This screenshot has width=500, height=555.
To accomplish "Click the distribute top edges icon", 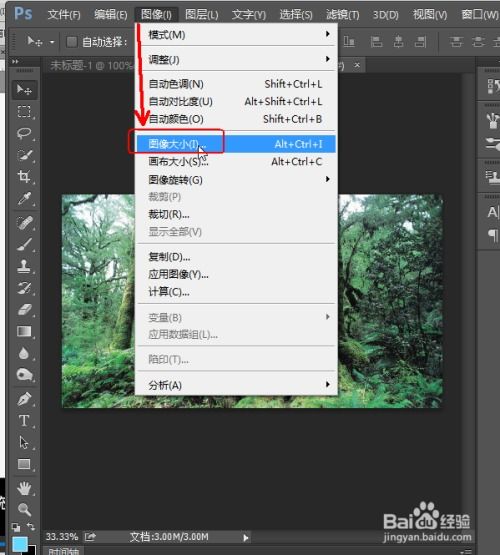I will point(456,42).
